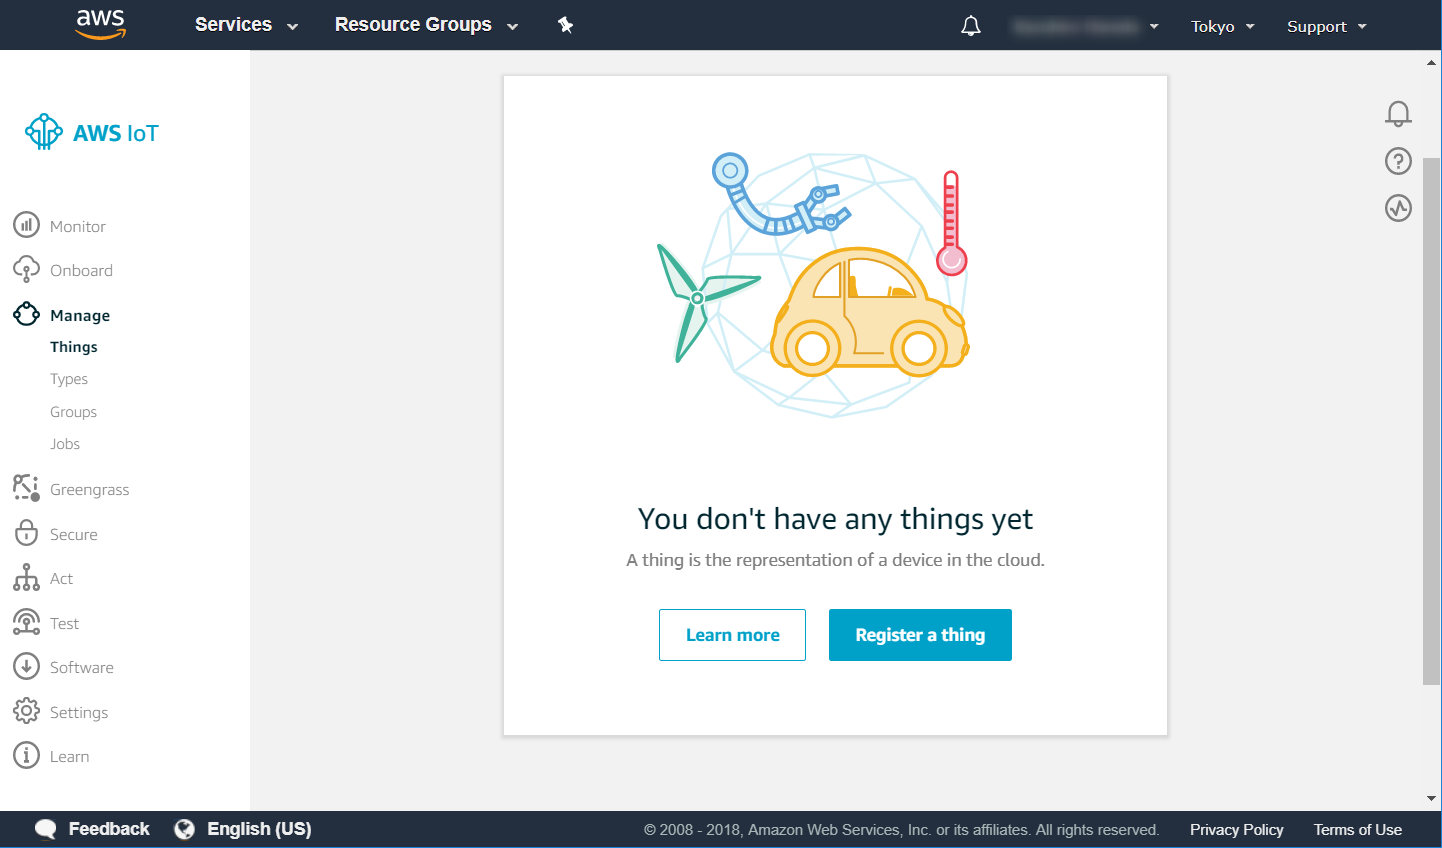
Task: Open the Tokyo region selector
Action: 1222,27
